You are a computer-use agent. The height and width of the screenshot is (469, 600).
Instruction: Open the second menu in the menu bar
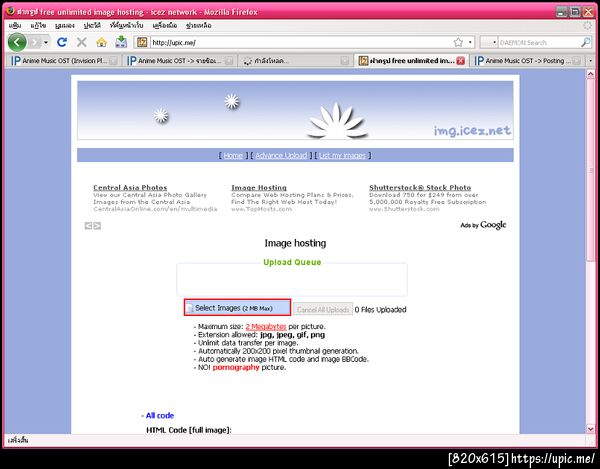pos(38,26)
